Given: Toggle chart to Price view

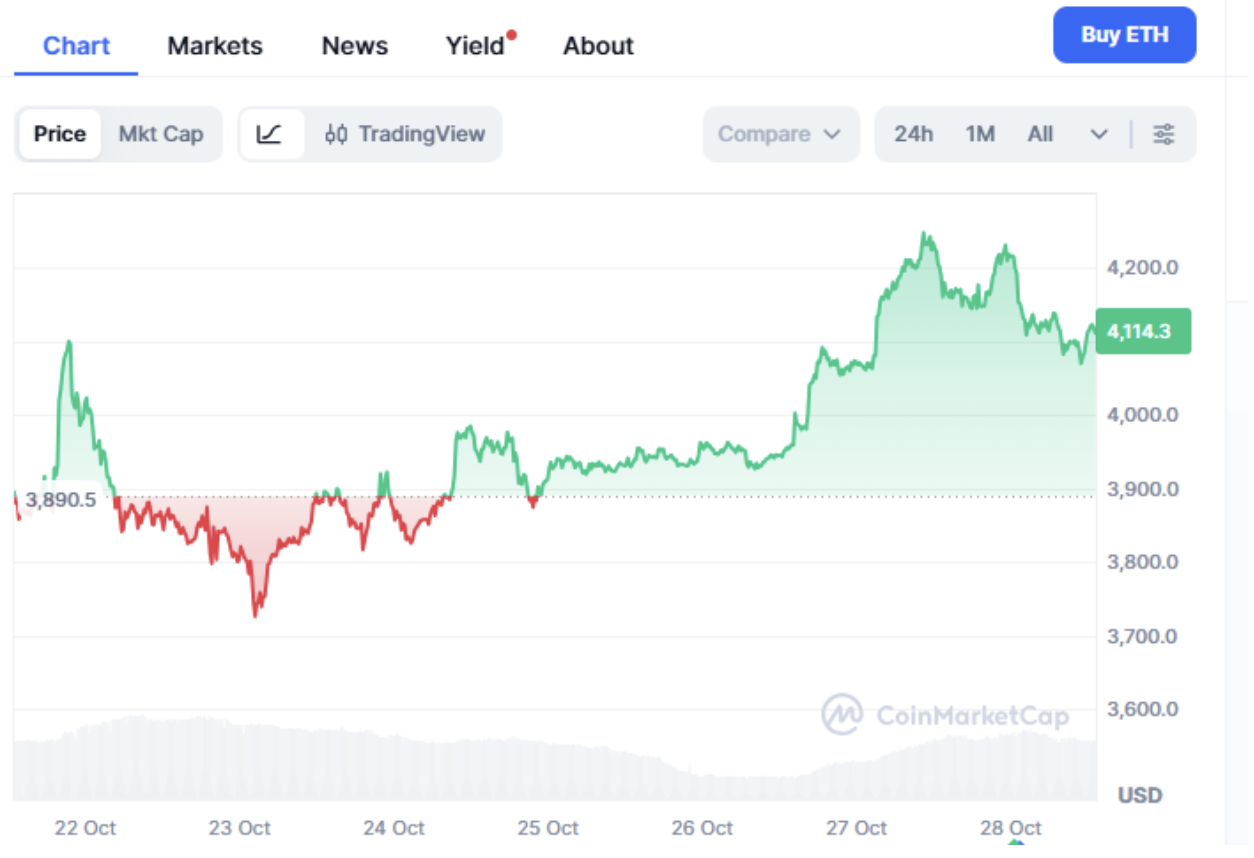Looking at the screenshot, I should point(60,134).
